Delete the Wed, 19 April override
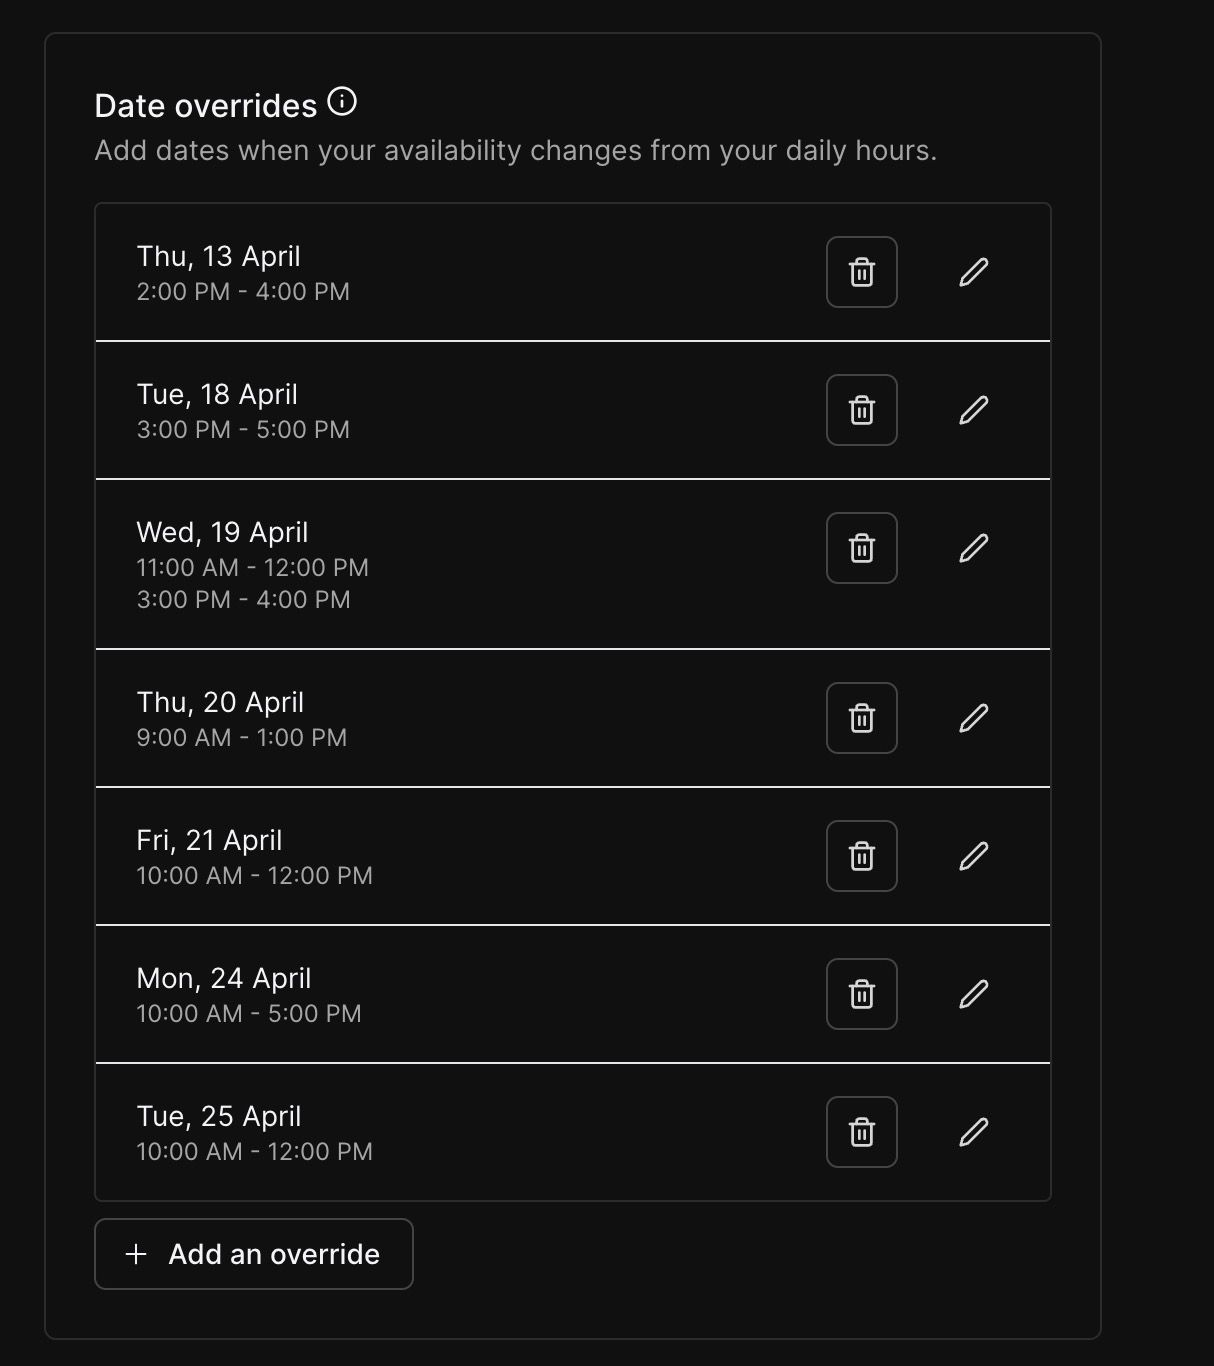 (x=861, y=547)
